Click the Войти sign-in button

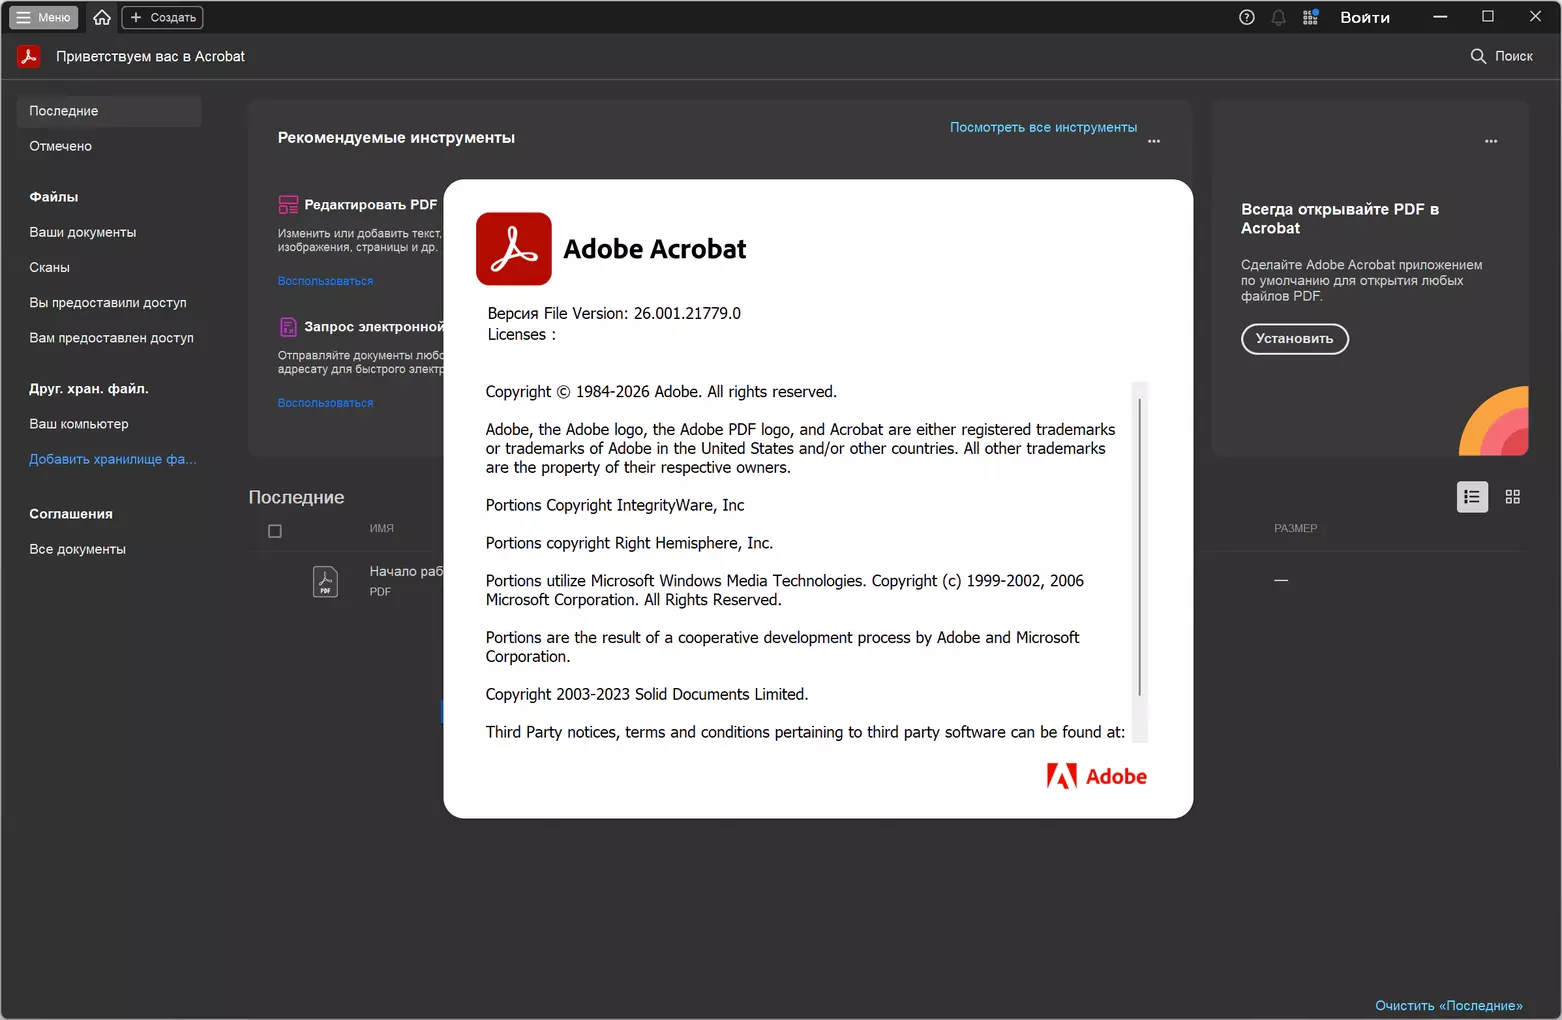click(x=1365, y=17)
